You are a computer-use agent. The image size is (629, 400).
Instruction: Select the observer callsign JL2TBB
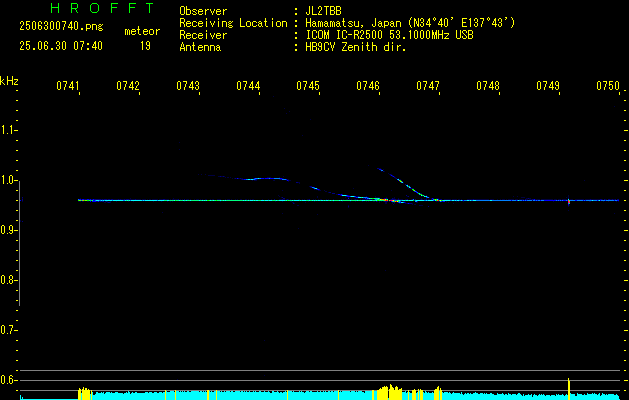tap(323, 11)
